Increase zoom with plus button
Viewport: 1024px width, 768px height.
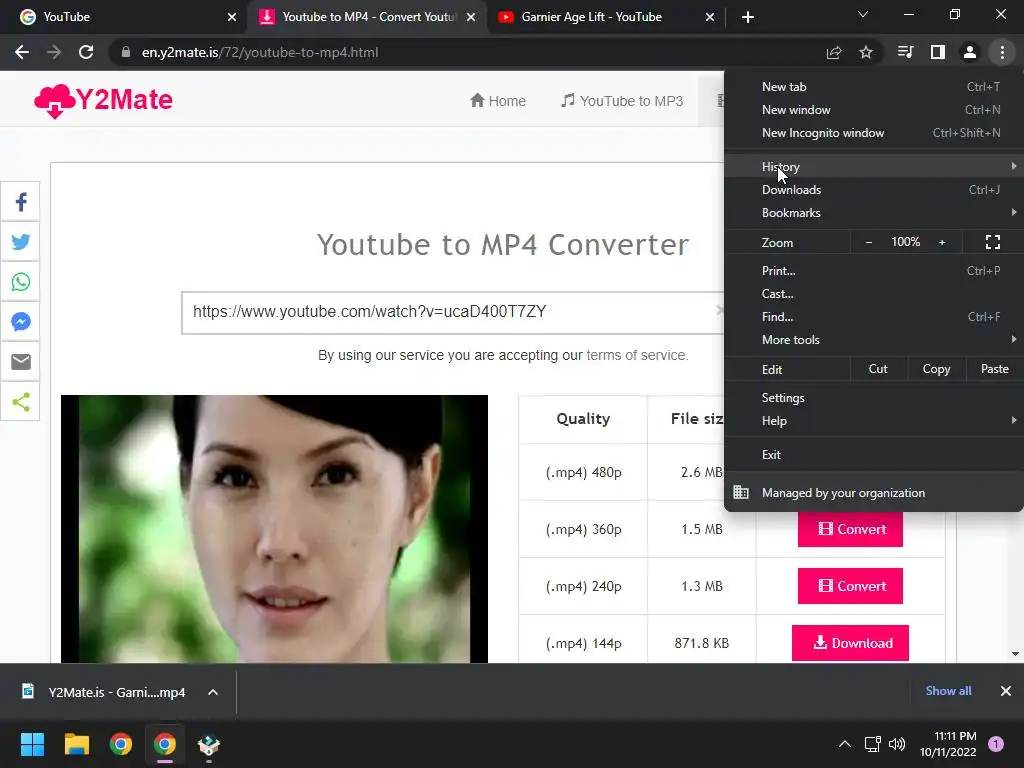click(942, 242)
